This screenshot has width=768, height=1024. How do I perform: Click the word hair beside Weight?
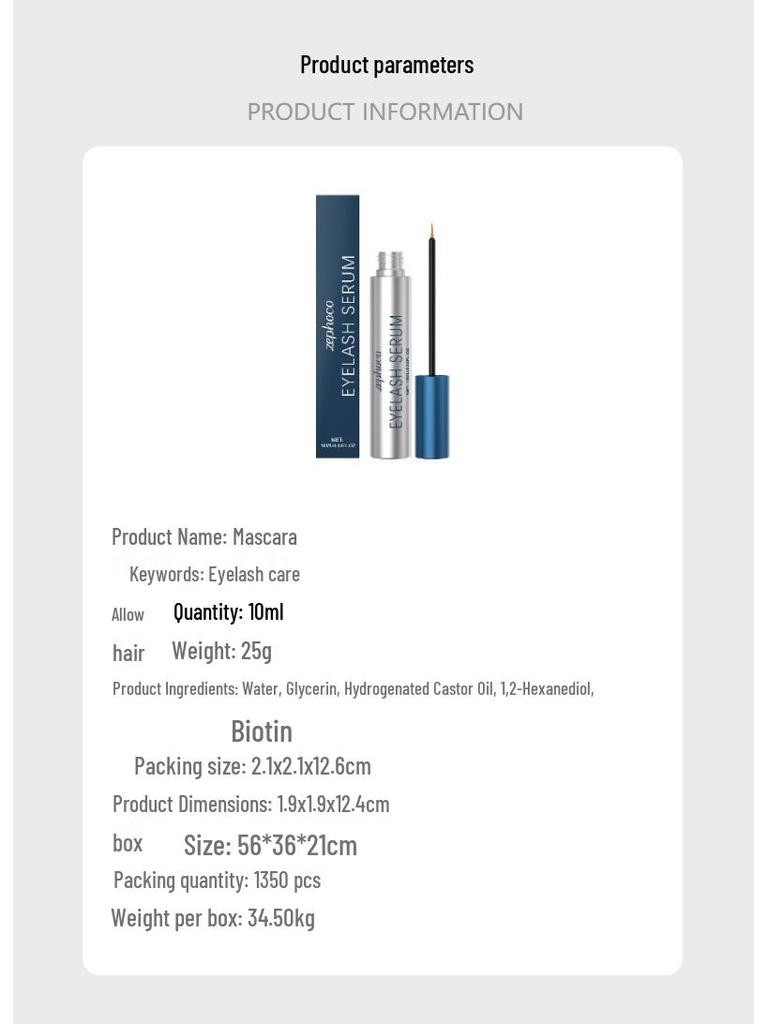pyautogui.click(x=128, y=652)
